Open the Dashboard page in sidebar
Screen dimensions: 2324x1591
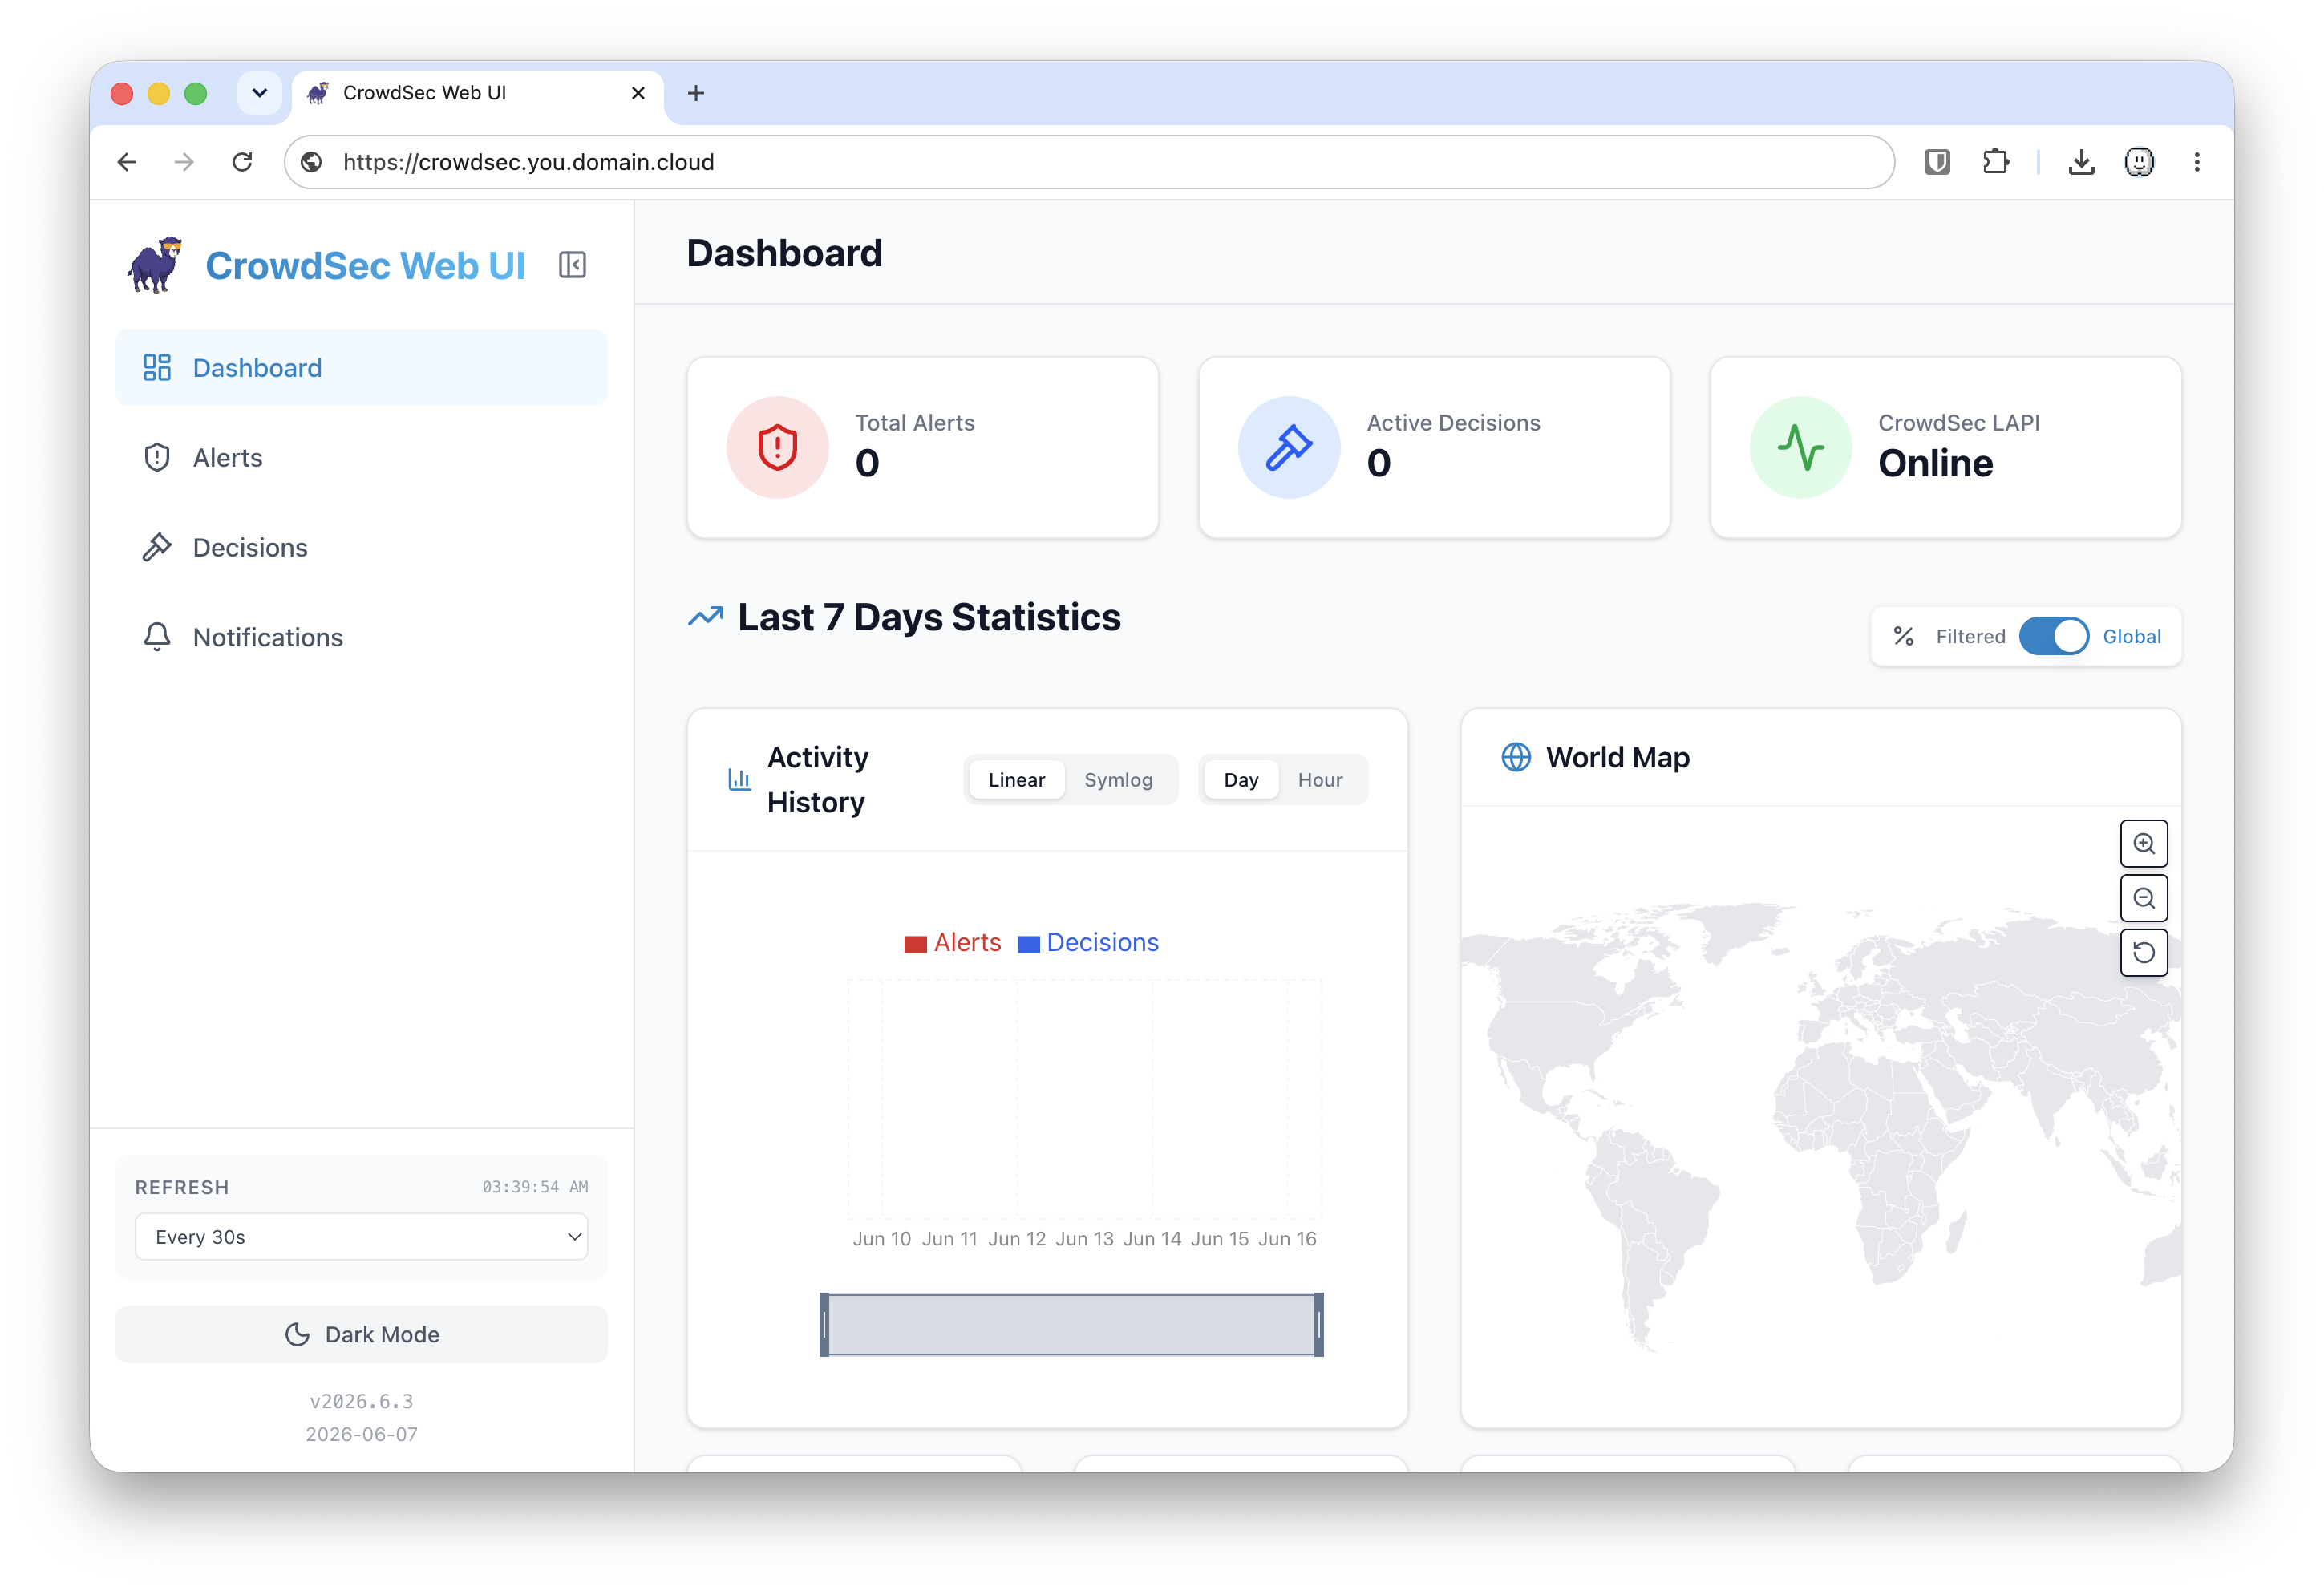coord(361,368)
